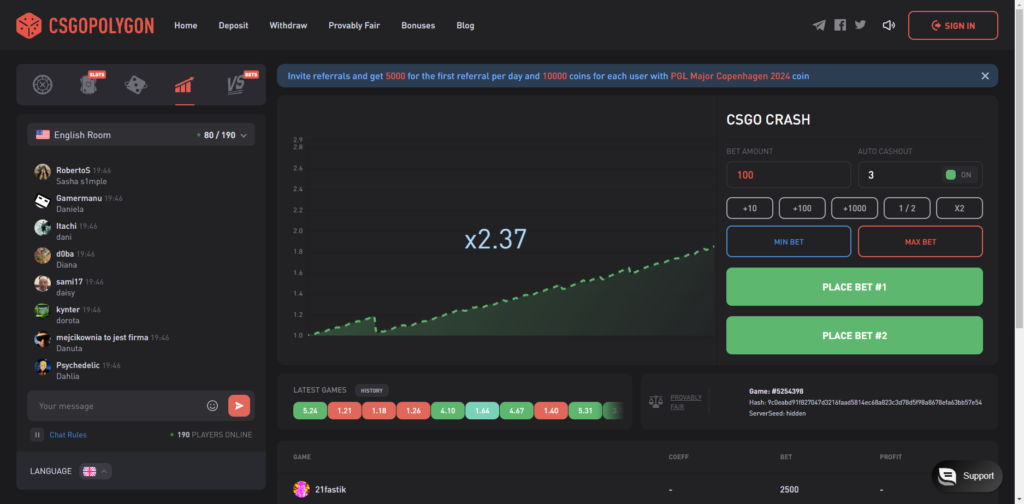Image resolution: width=1024 pixels, height=504 pixels.
Task: Open Provably Fair menu item
Action: point(354,25)
